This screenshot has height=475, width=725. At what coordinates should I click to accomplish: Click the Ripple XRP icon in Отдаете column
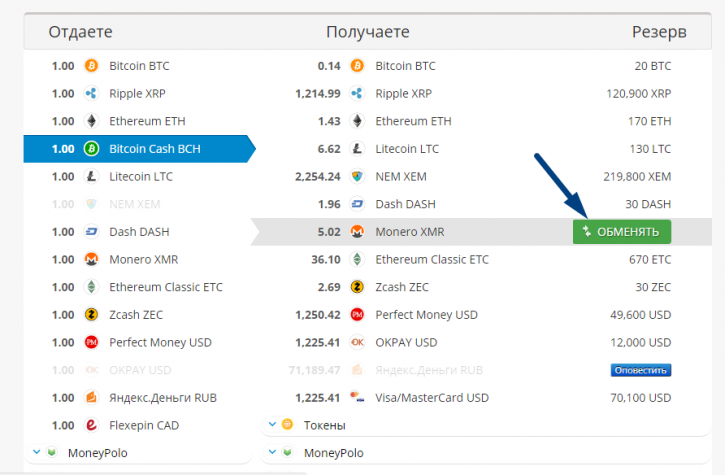click(x=91, y=93)
